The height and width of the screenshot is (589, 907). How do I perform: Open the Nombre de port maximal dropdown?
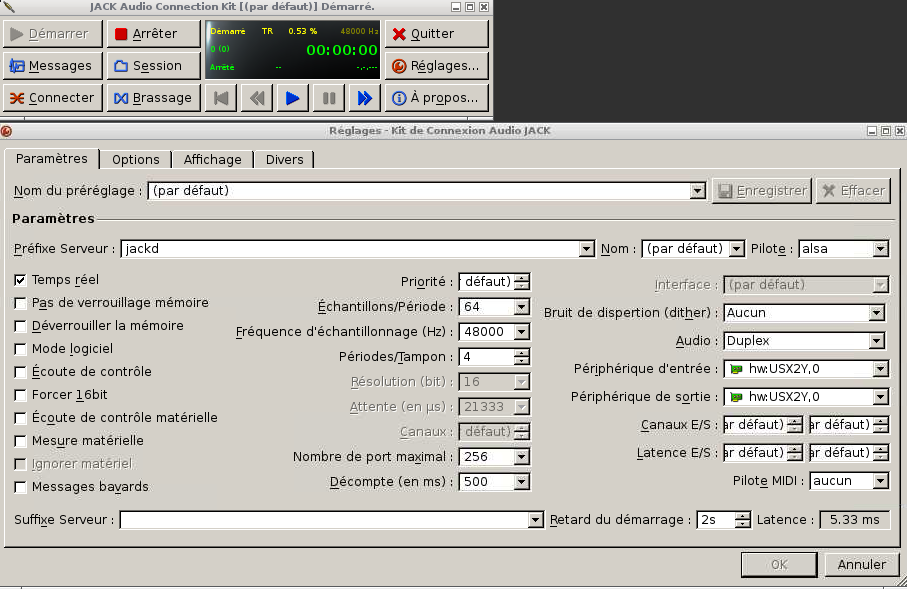tap(522, 457)
